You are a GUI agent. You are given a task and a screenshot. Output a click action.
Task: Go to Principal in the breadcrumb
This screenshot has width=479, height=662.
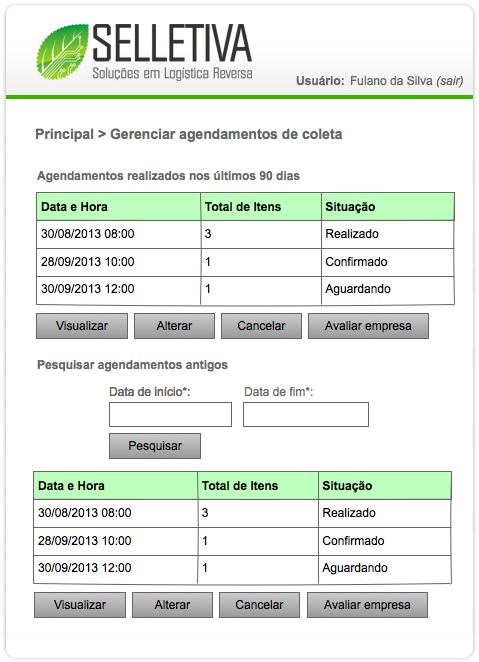pos(64,134)
